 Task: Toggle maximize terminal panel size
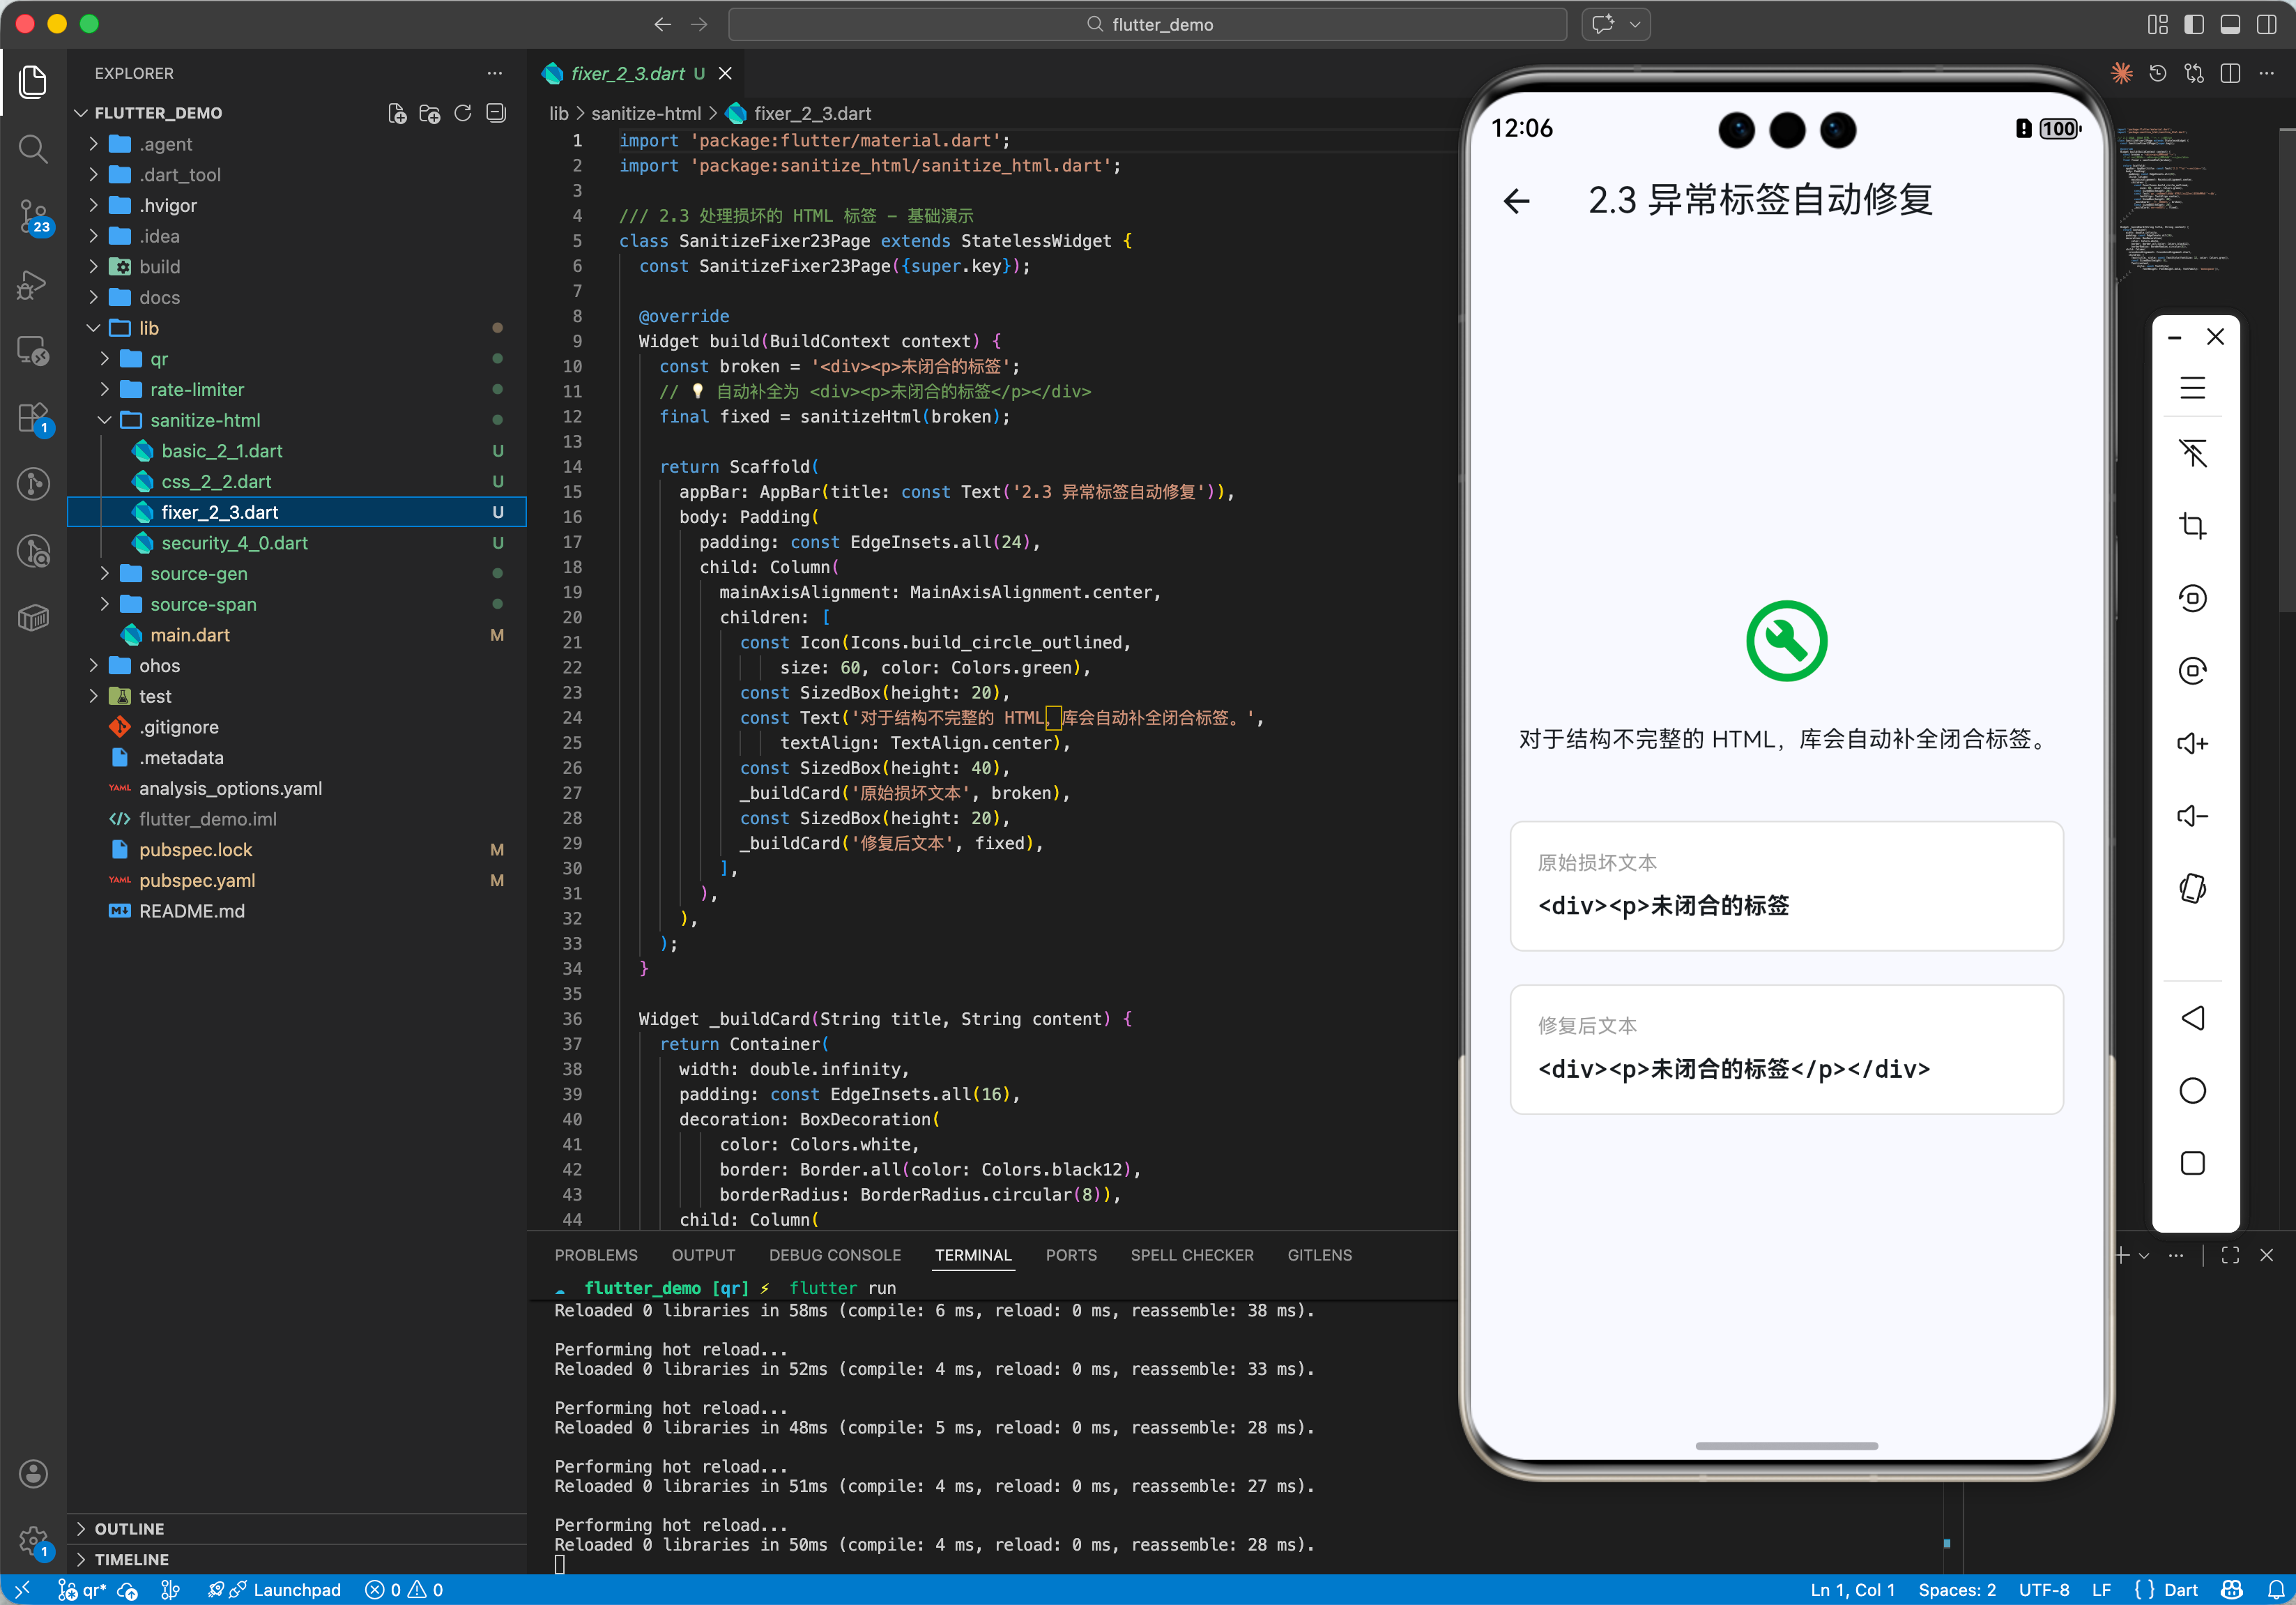(x=2230, y=1255)
